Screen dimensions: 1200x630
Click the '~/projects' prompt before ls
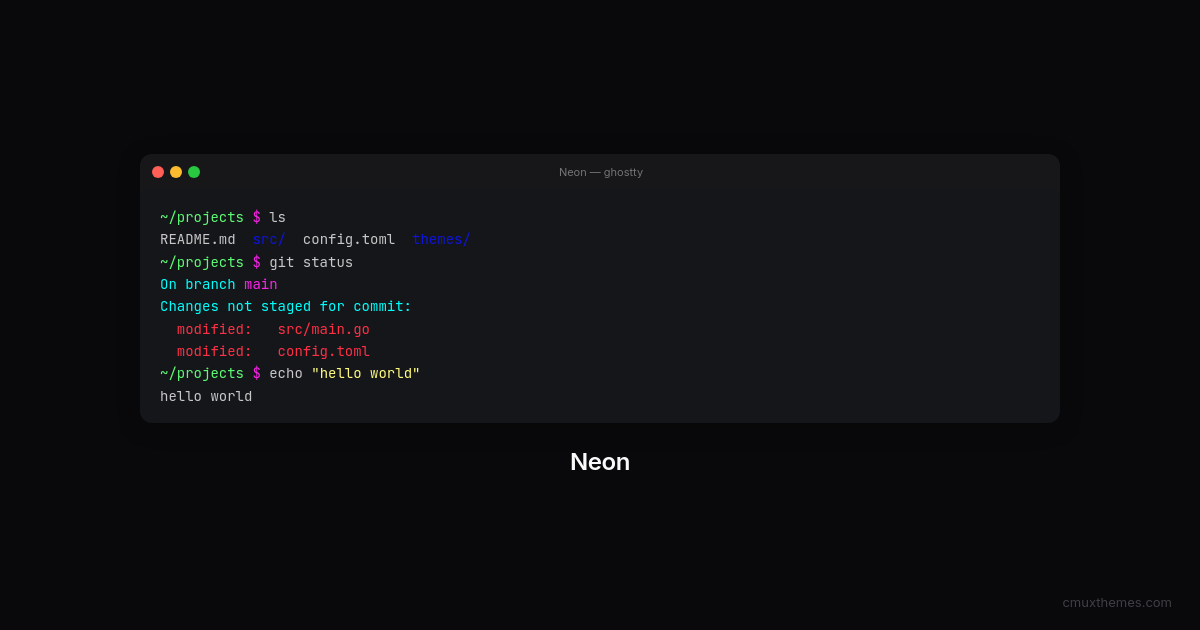(x=202, y=217)
